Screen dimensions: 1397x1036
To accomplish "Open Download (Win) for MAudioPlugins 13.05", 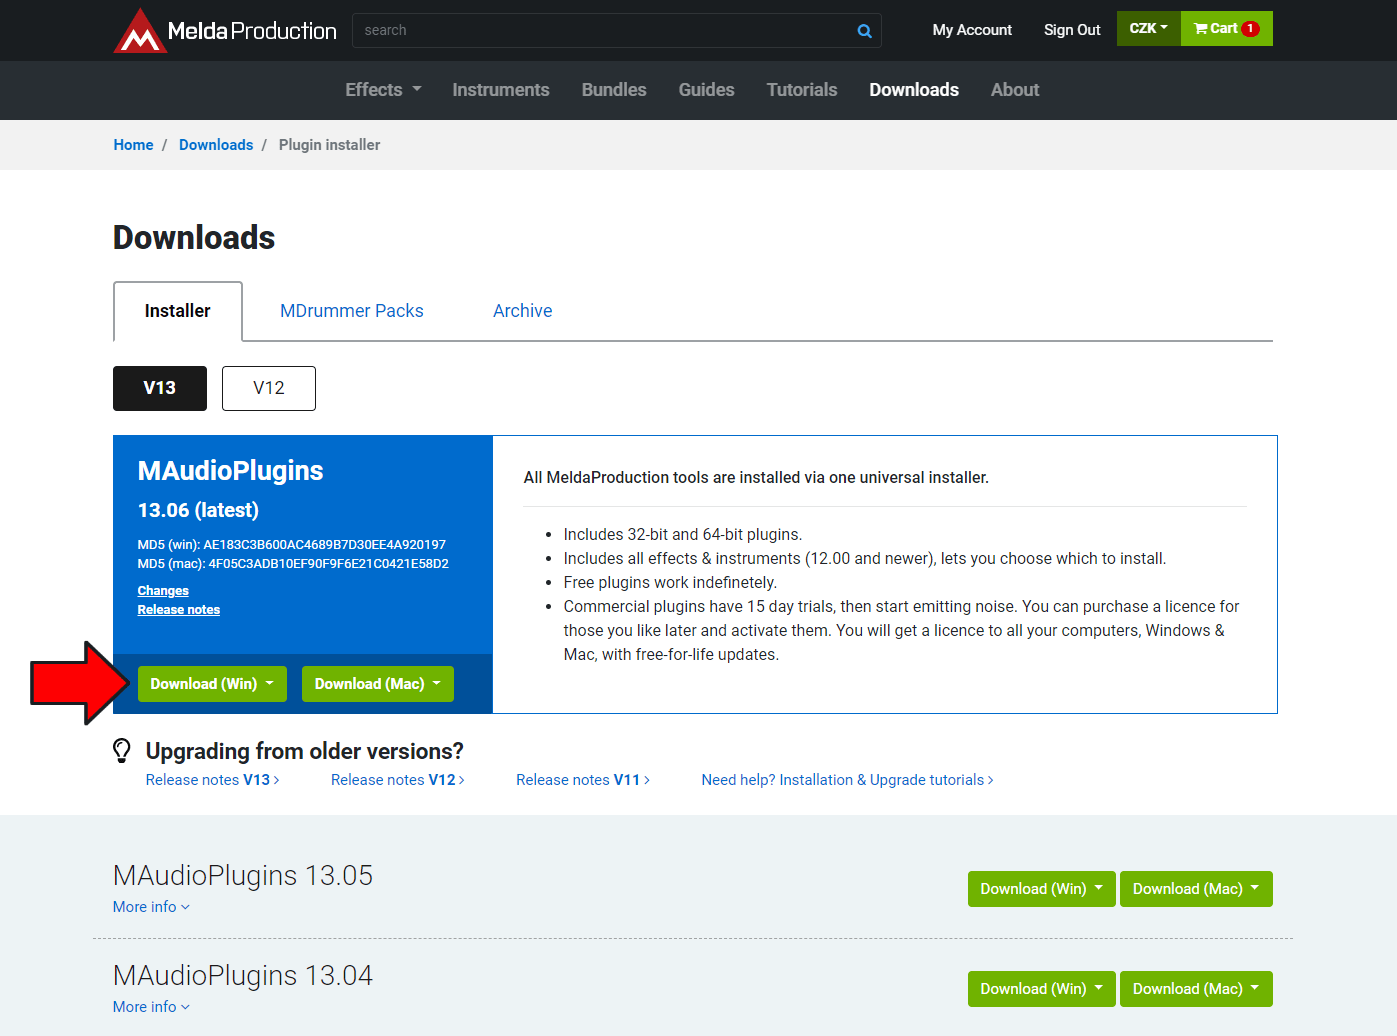I will [1041, 889].
